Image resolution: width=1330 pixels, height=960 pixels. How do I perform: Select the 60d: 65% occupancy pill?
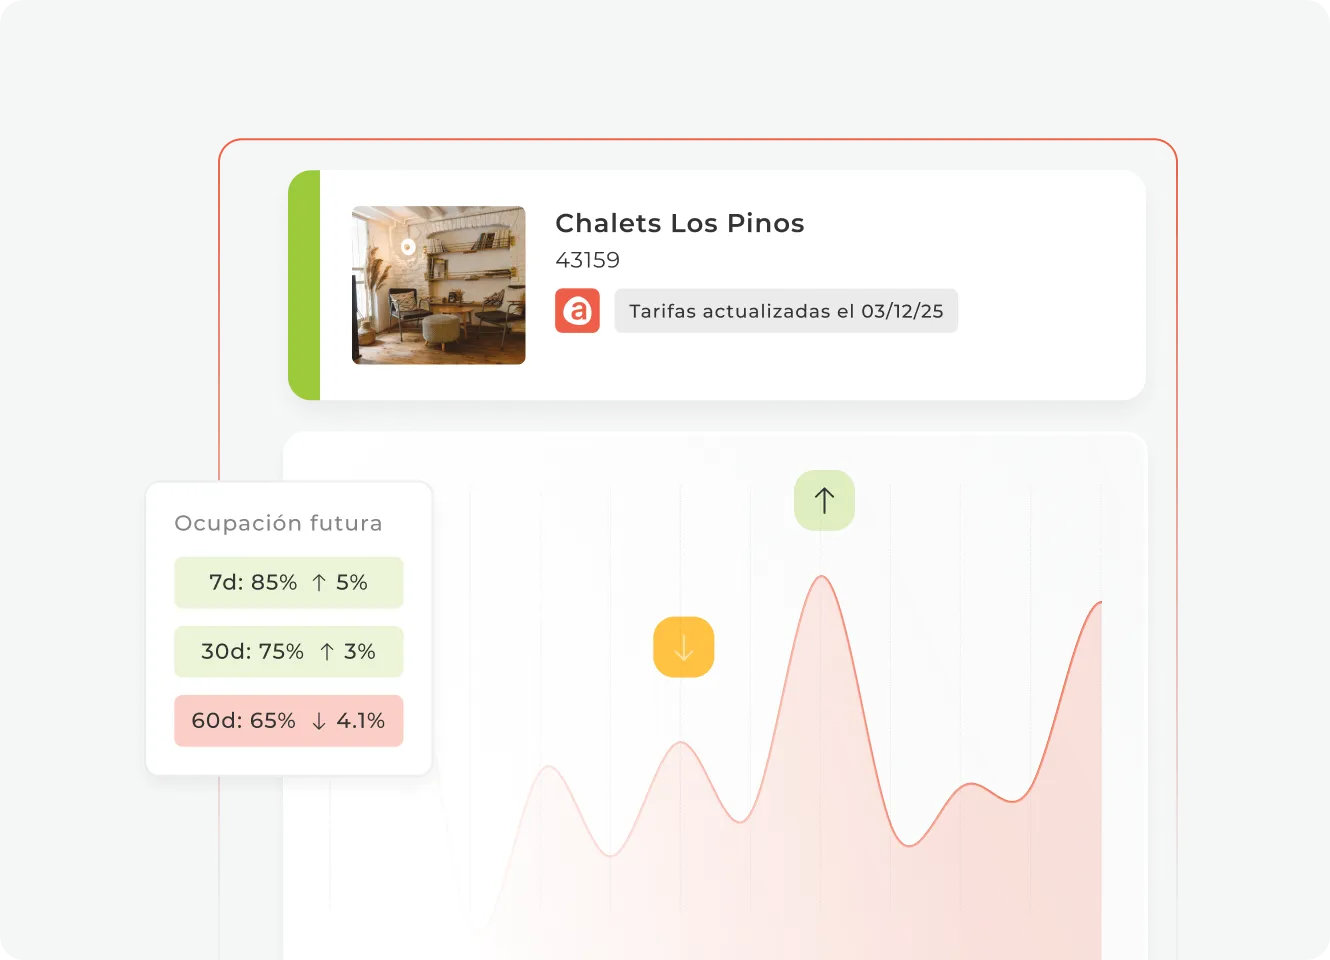point(288,721)
